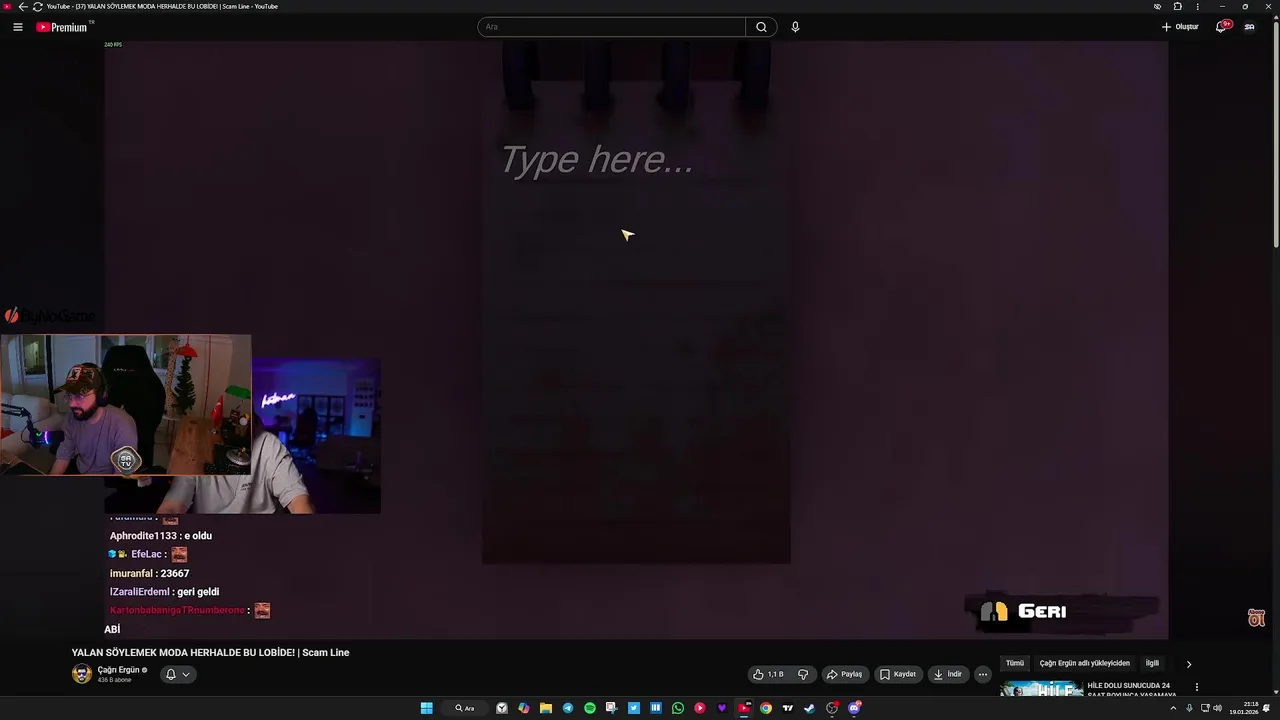This screenshot has height=720, width=1280.
Task: Open browser three-dot menu
Action: [x=1198, y=6]
